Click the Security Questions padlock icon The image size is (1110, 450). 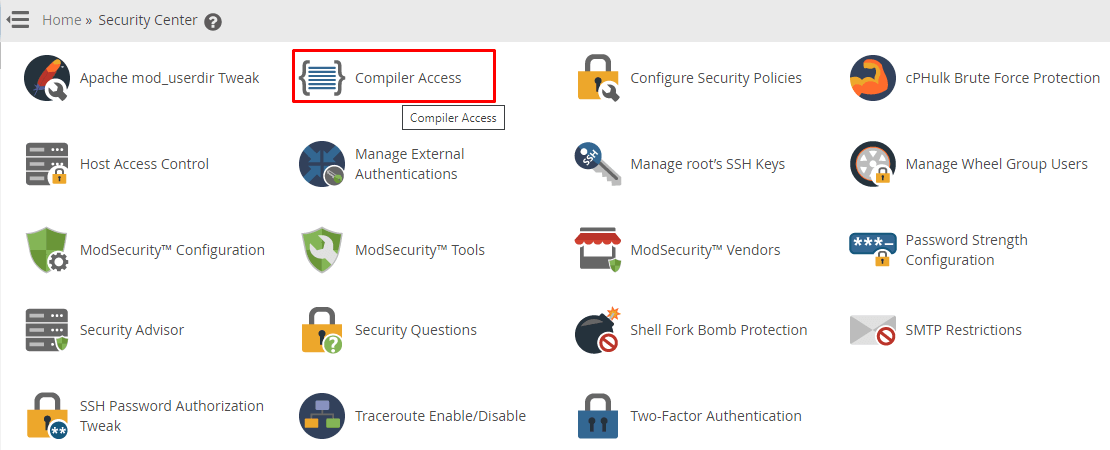(322, 330)
